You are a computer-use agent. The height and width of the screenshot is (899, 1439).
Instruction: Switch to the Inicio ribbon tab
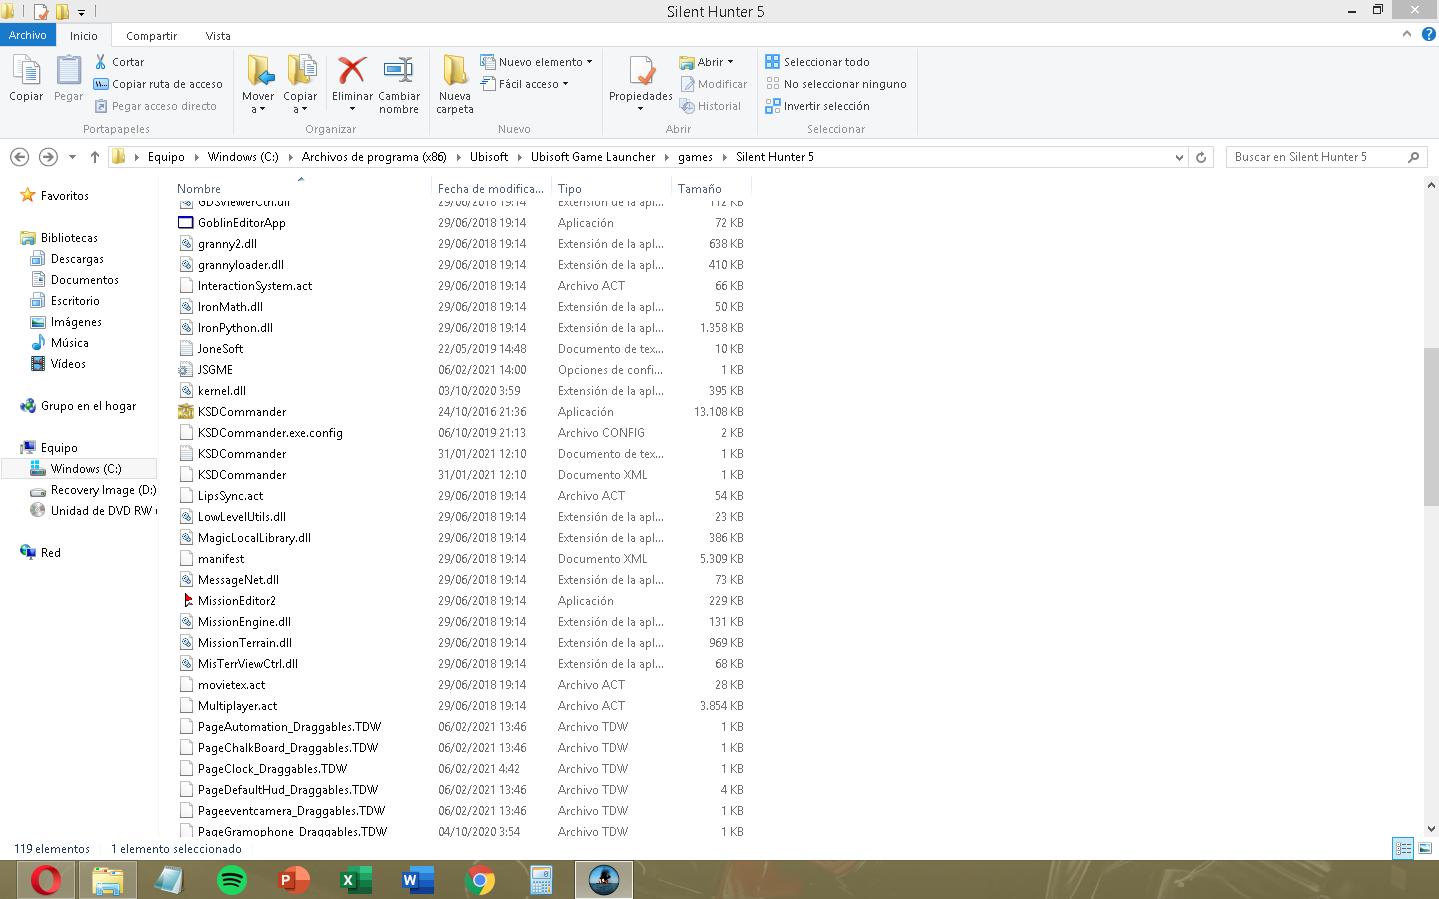[x=84, y=36]
